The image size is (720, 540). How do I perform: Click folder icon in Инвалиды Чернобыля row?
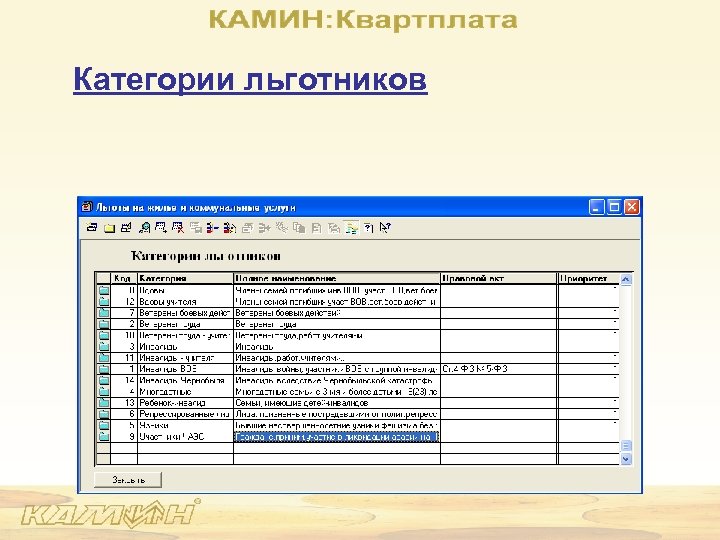coord(104,380)
